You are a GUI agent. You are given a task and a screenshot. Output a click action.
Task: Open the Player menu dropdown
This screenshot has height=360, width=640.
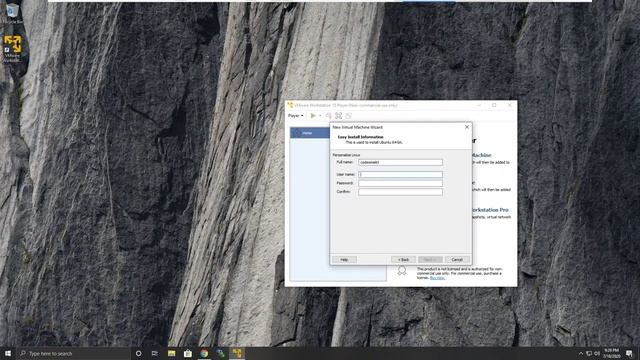pos(296,116)
